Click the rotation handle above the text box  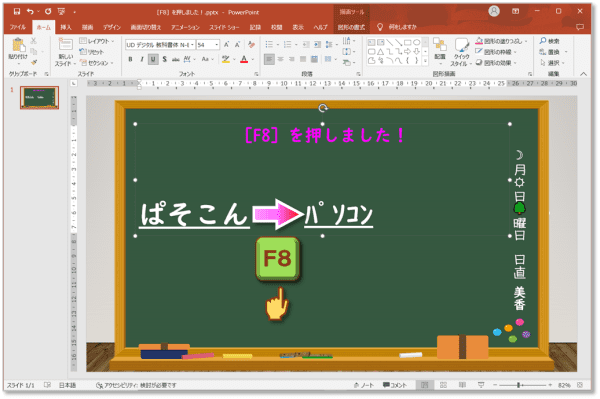[323, 108]
